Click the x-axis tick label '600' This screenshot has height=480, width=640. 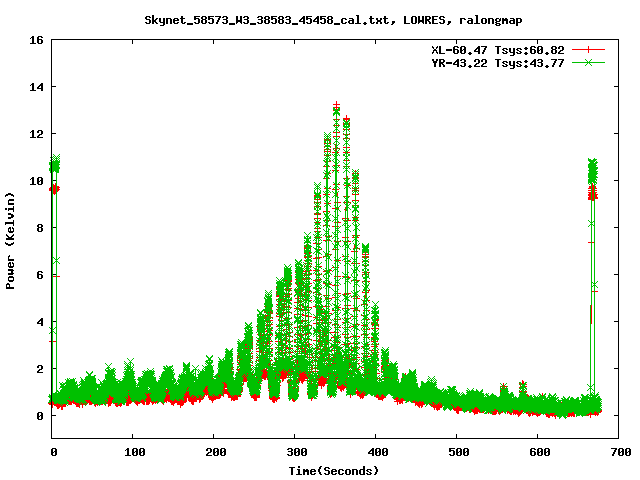tap(540, 452)
